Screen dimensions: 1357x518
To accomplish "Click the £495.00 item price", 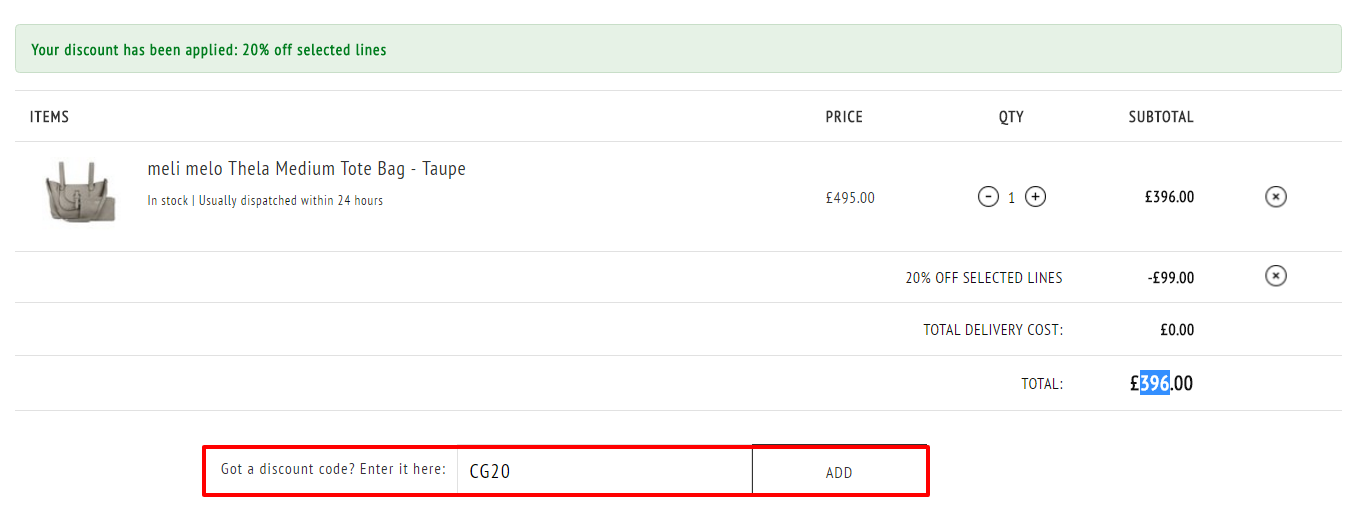I will click(x=850, y=198).
